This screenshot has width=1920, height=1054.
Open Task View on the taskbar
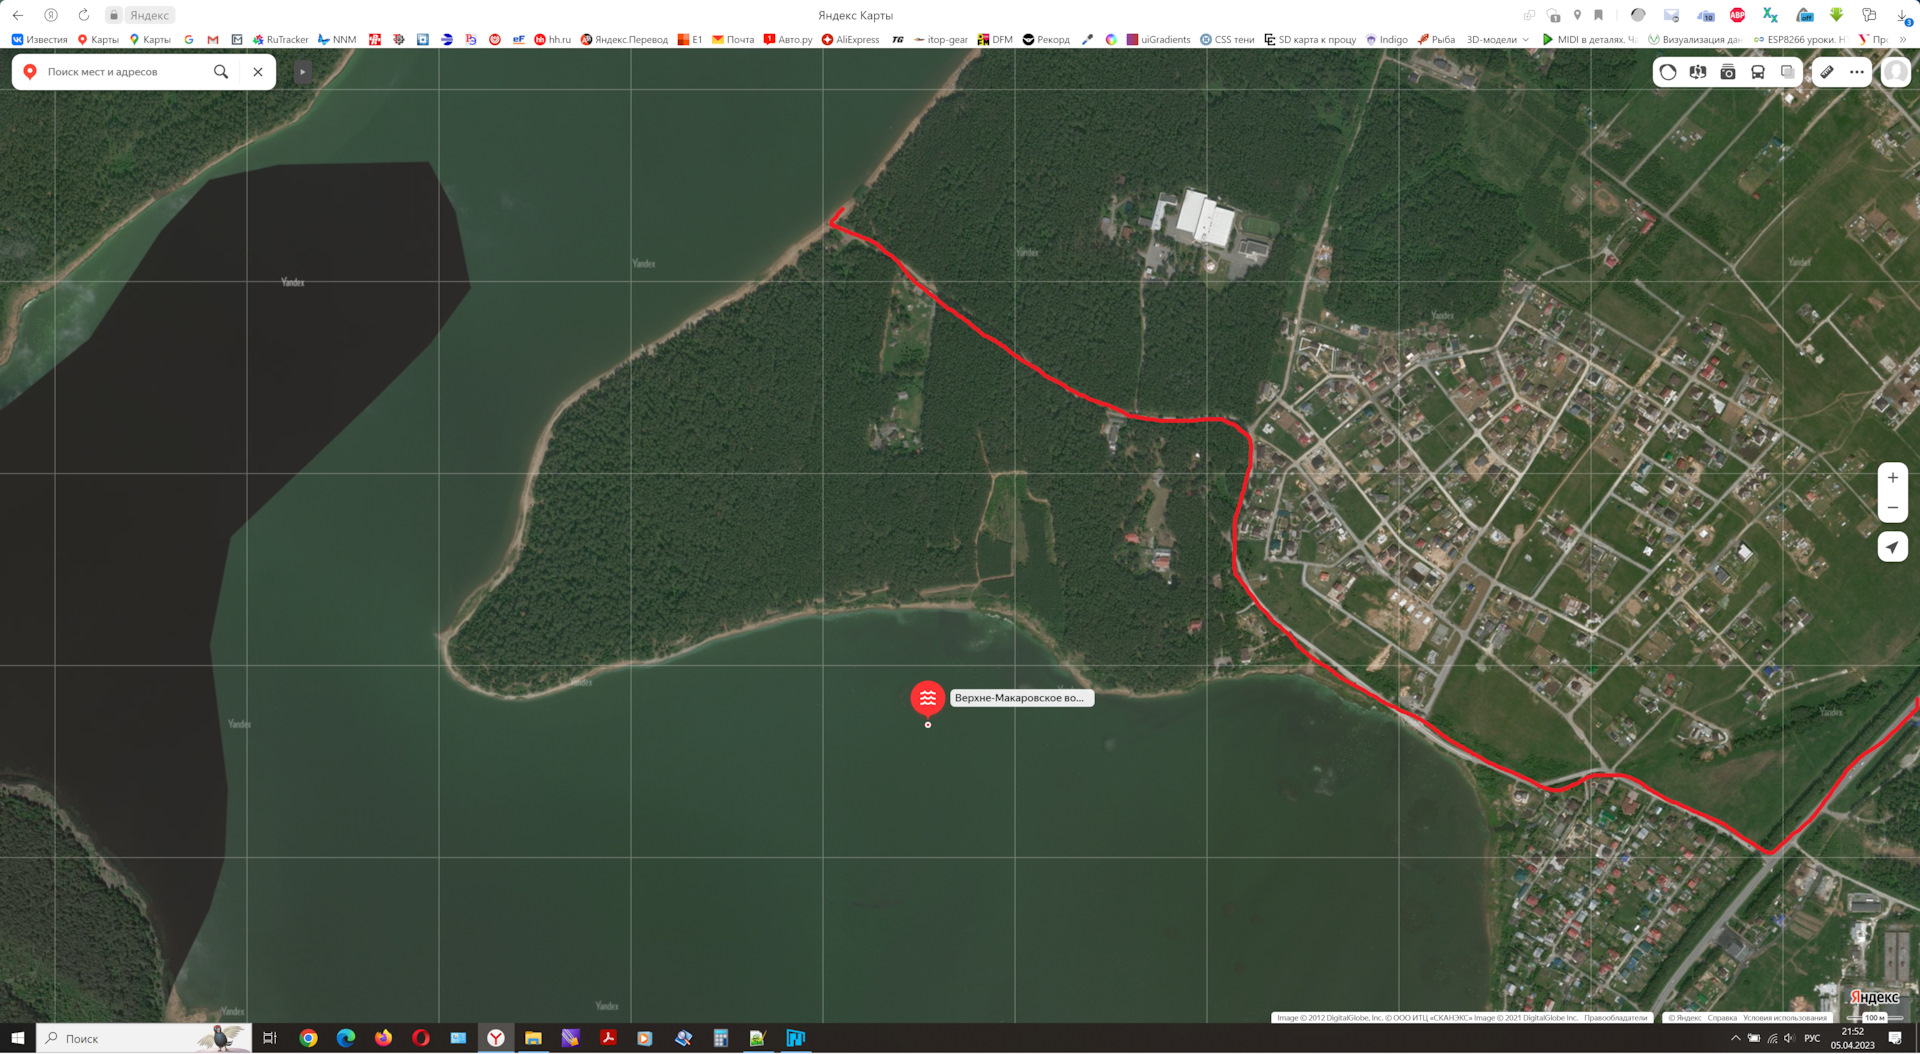[270, 1038]
